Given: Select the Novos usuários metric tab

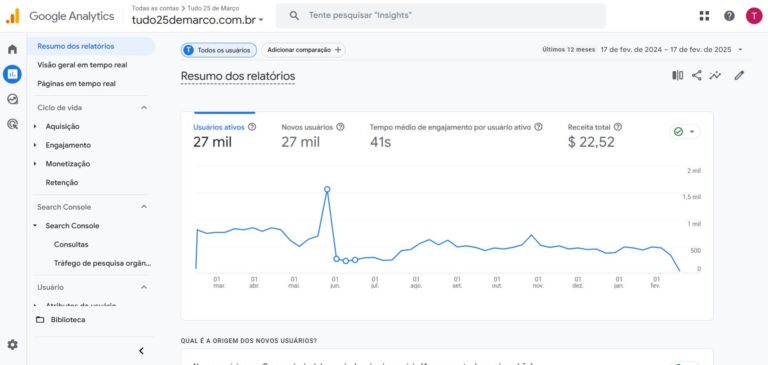Looking at the screenshot, I should click(x=313, y=135).
